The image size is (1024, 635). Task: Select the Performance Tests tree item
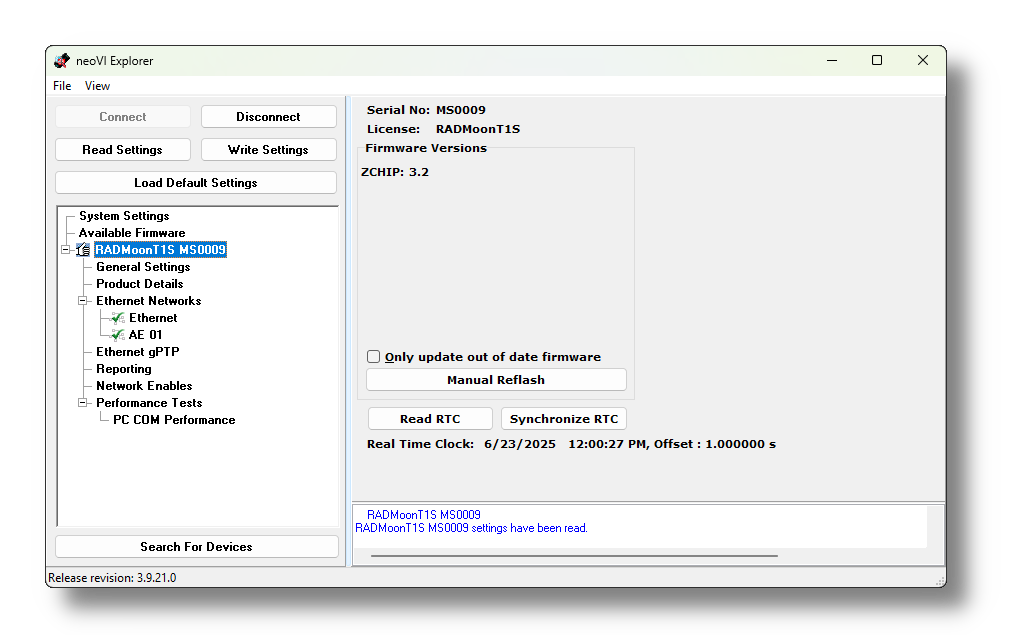click(x=150, y=402)
